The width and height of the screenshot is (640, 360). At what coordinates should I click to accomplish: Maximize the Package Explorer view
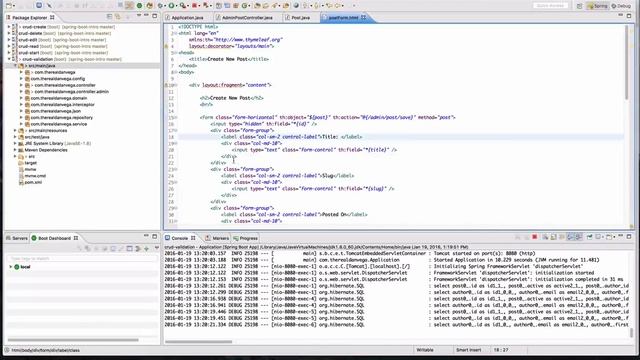click(155, 16)
